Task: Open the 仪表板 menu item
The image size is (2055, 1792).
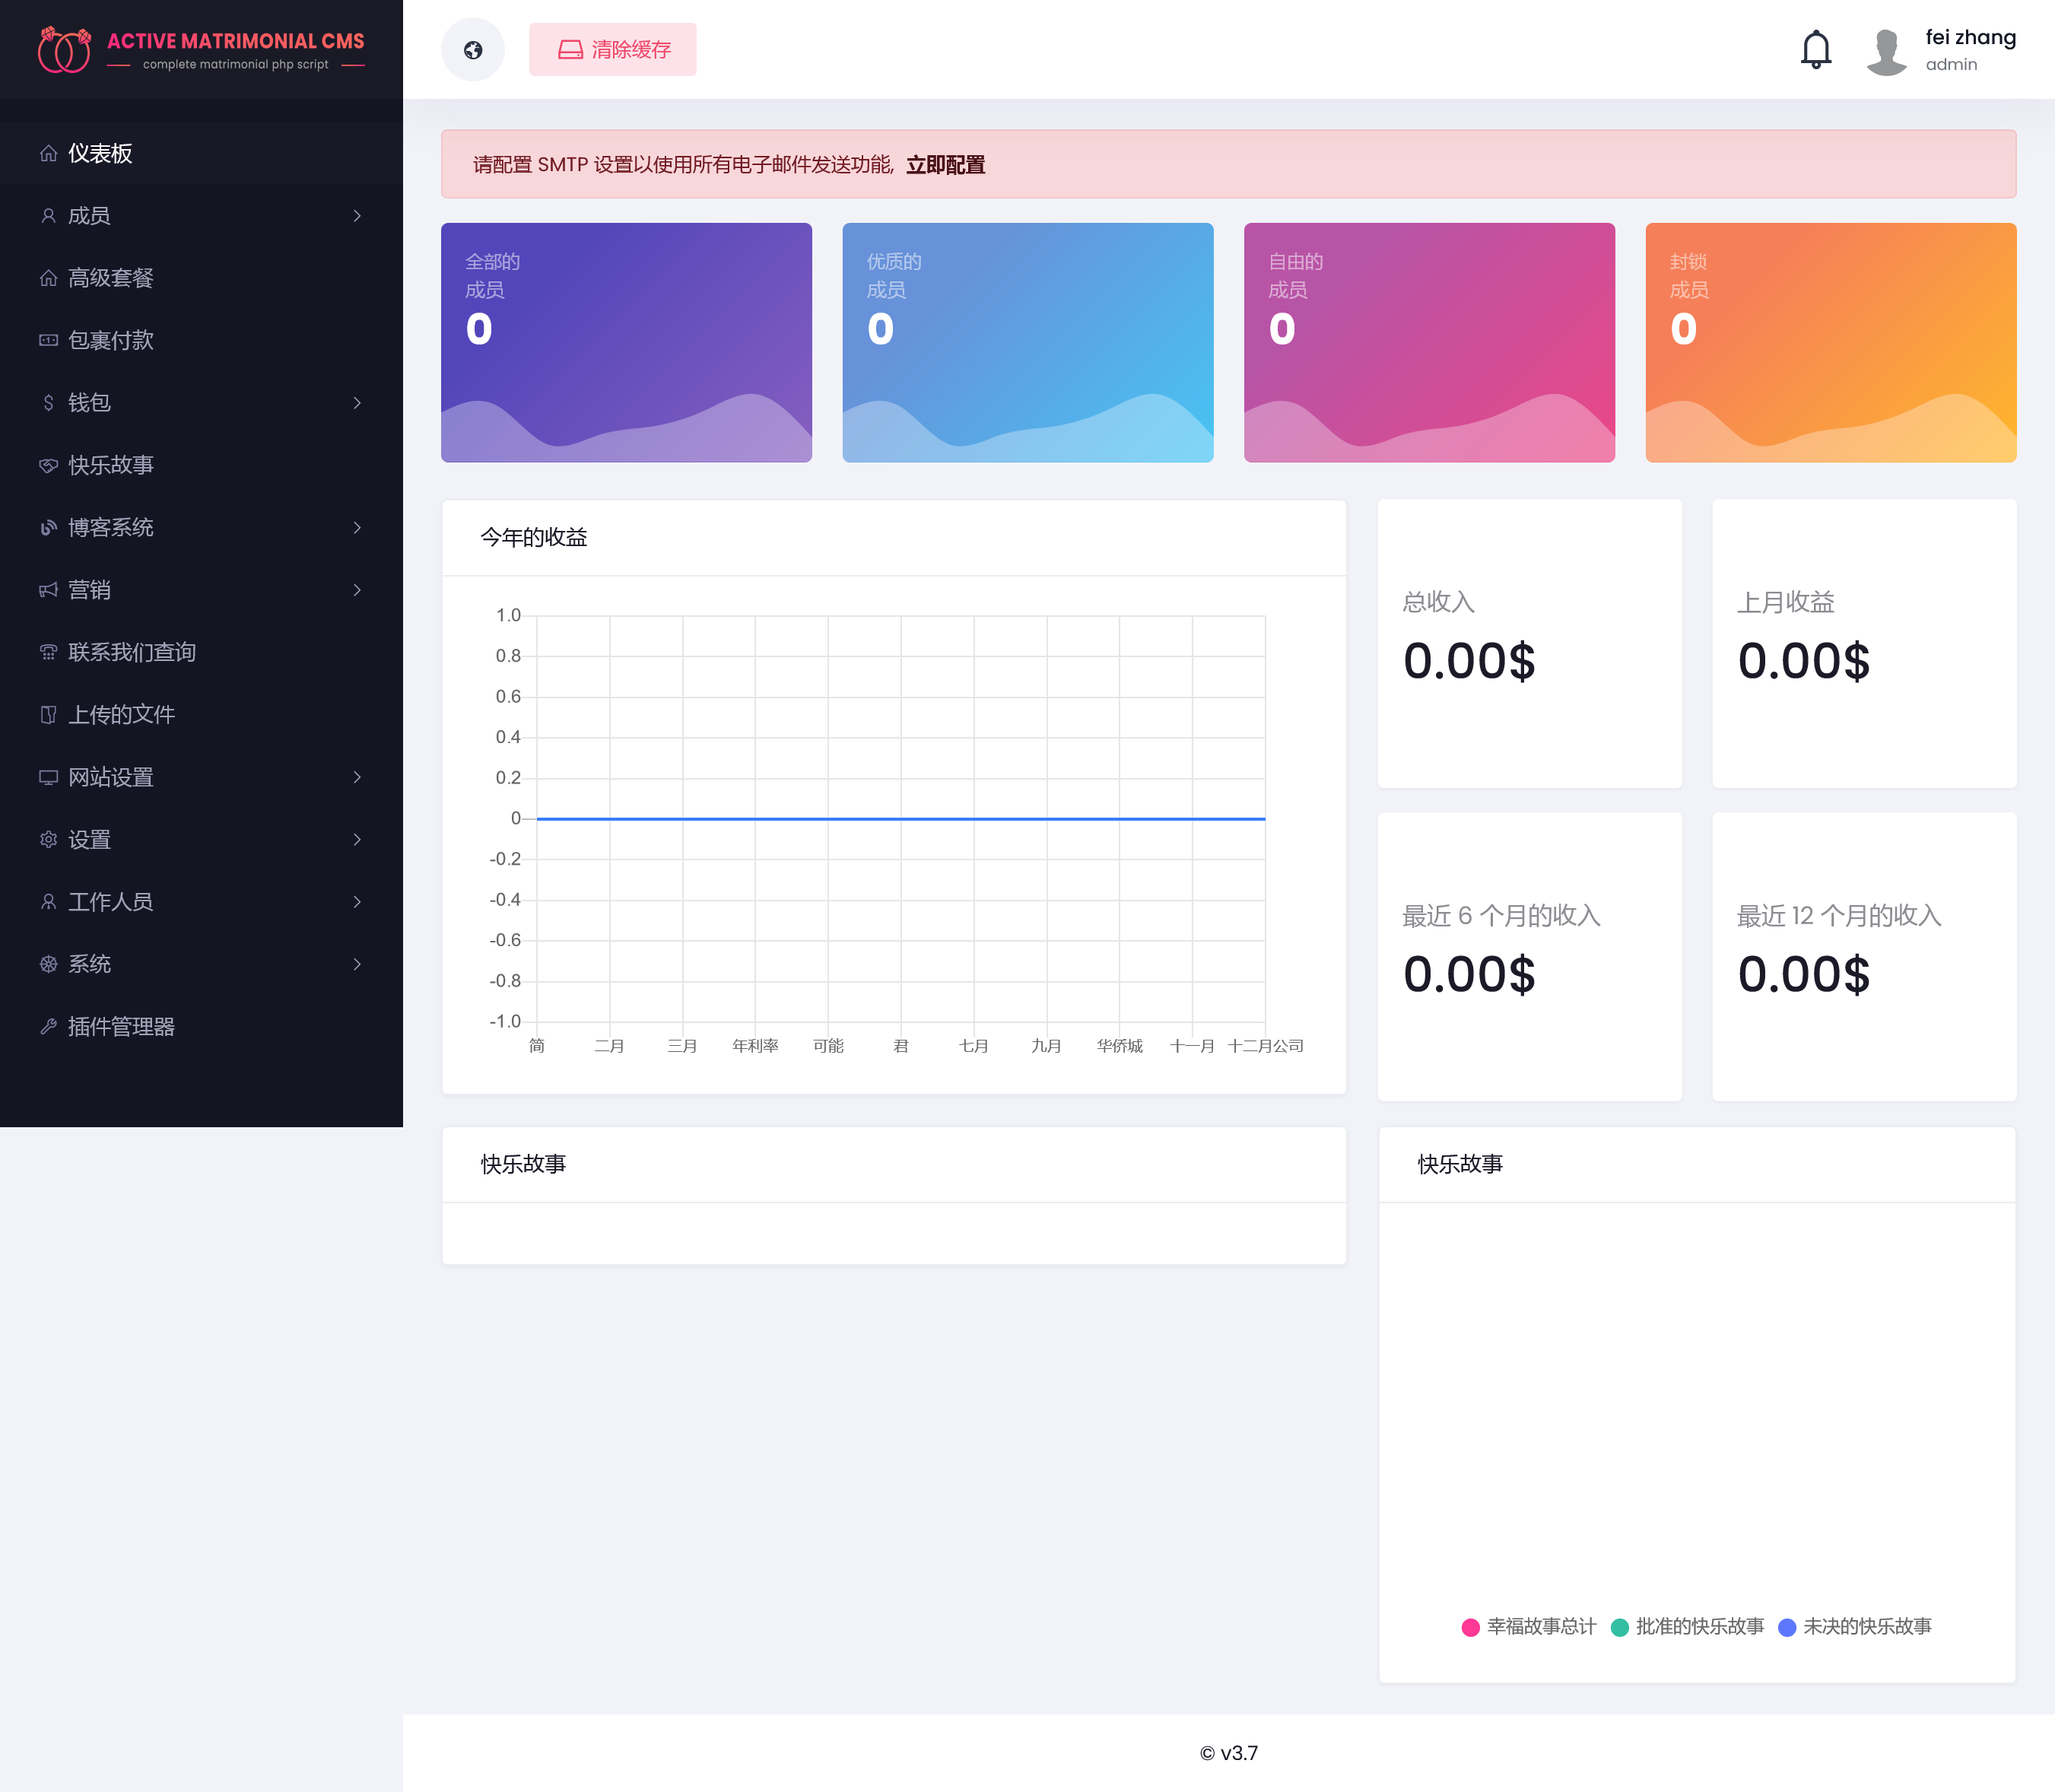Action: coord(100,153)
